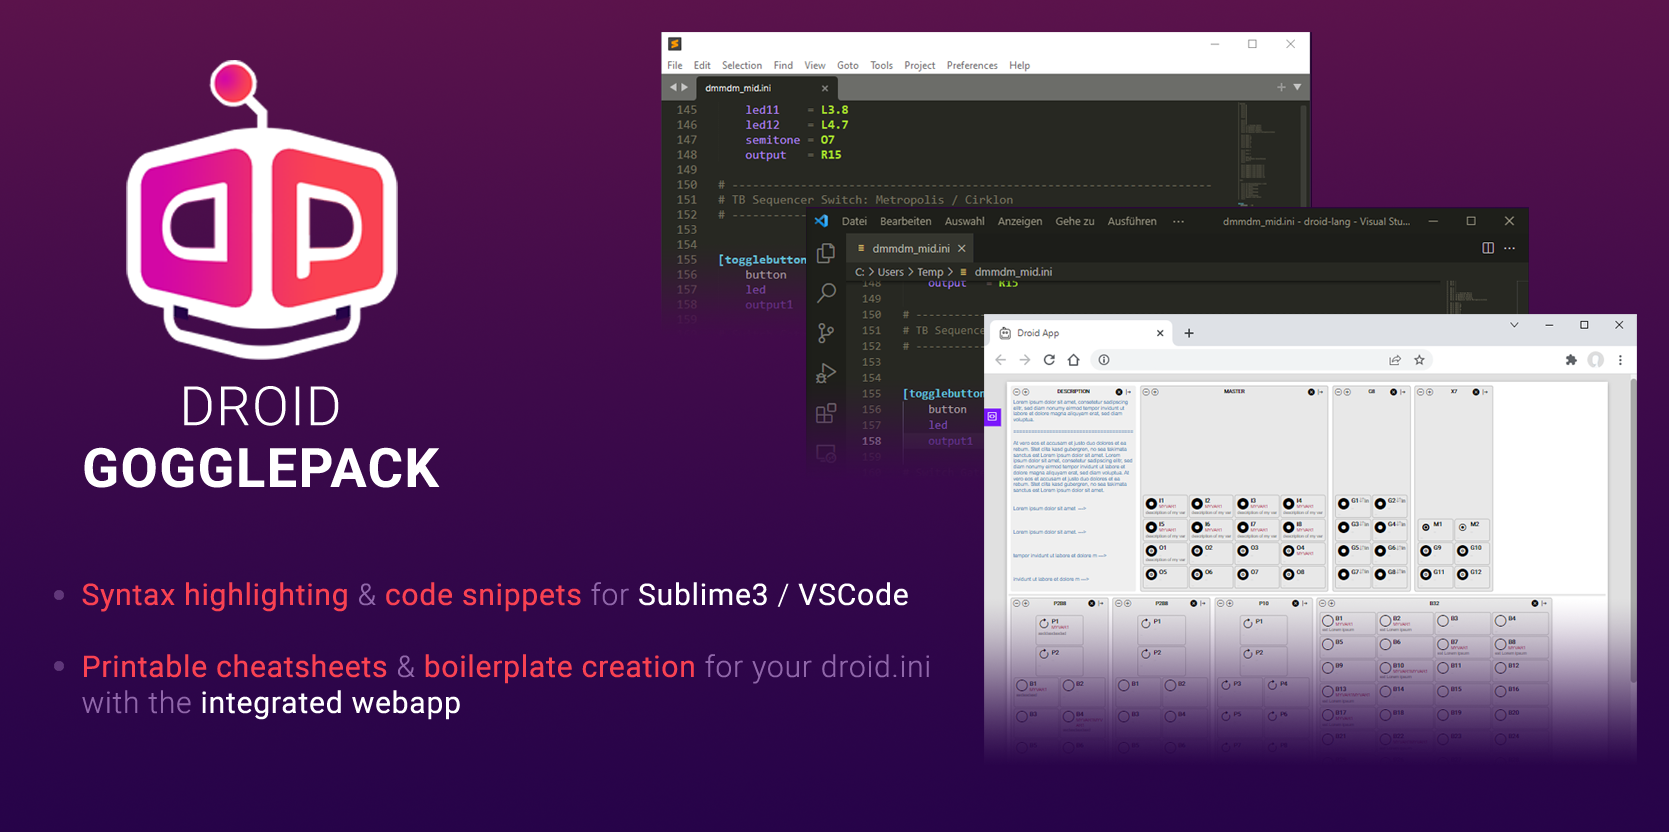Viewport: 1669px width, 832px height.
Task: Click the browser page vertical scrollbar
Action: [x=1633, y=530]
